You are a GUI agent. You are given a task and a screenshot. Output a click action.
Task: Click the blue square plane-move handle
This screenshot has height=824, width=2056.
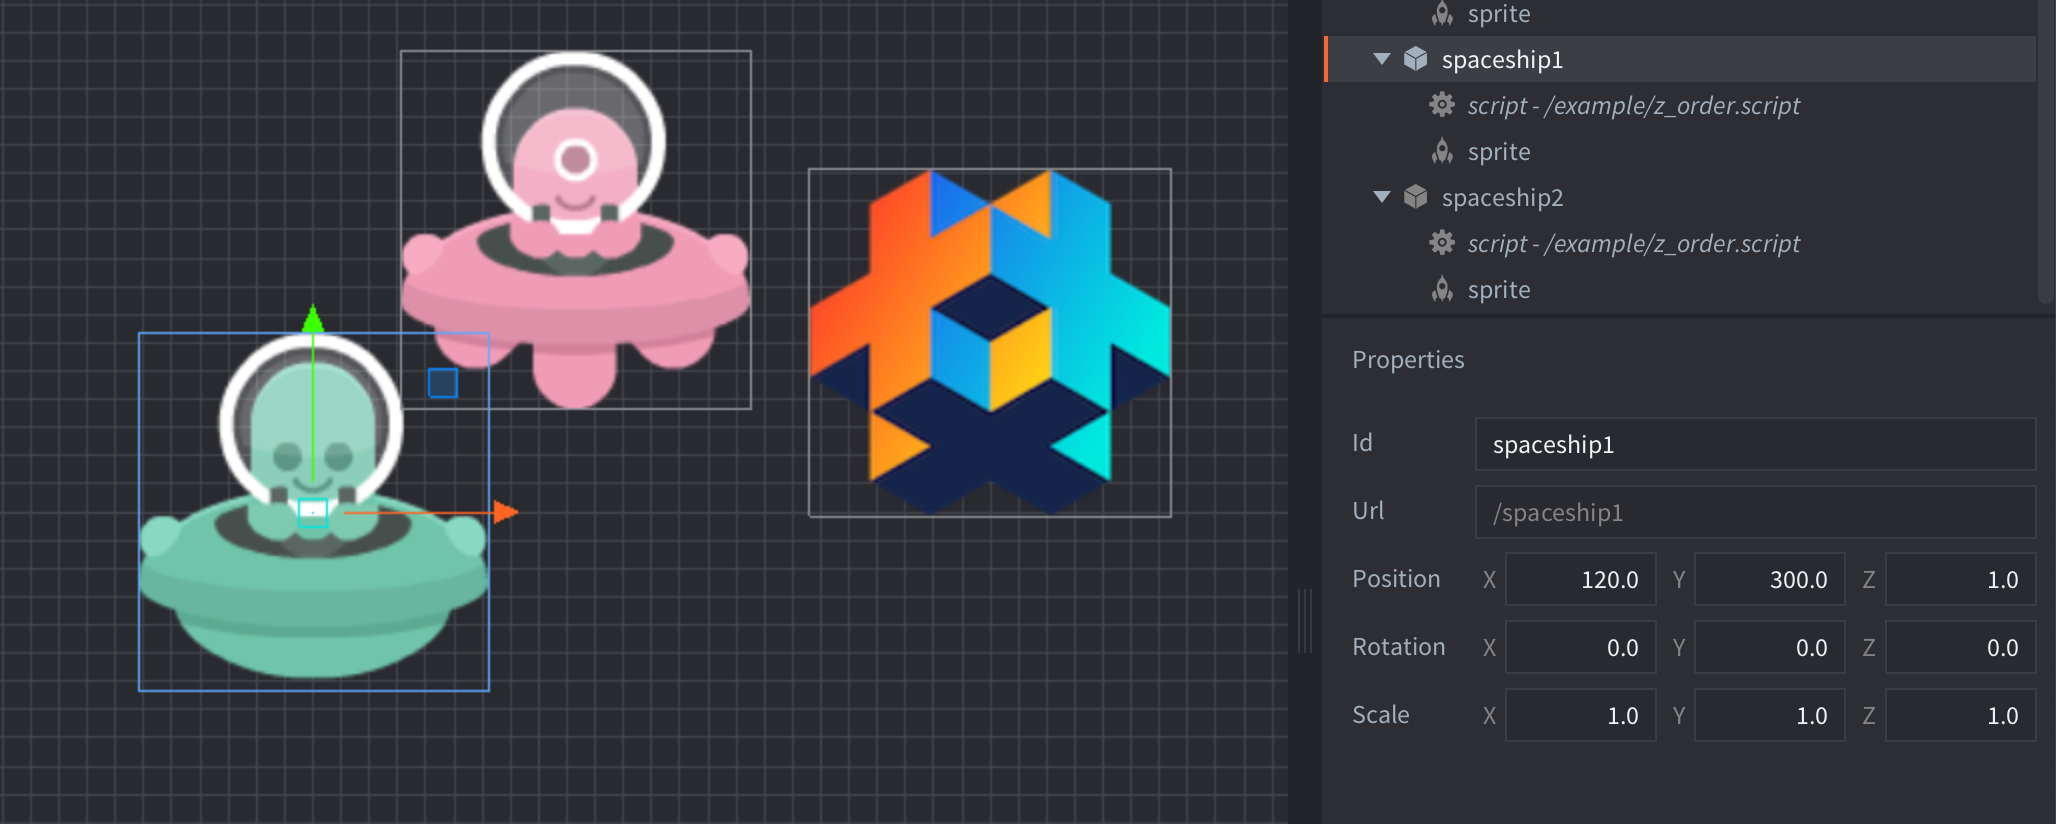click(443, 383)
